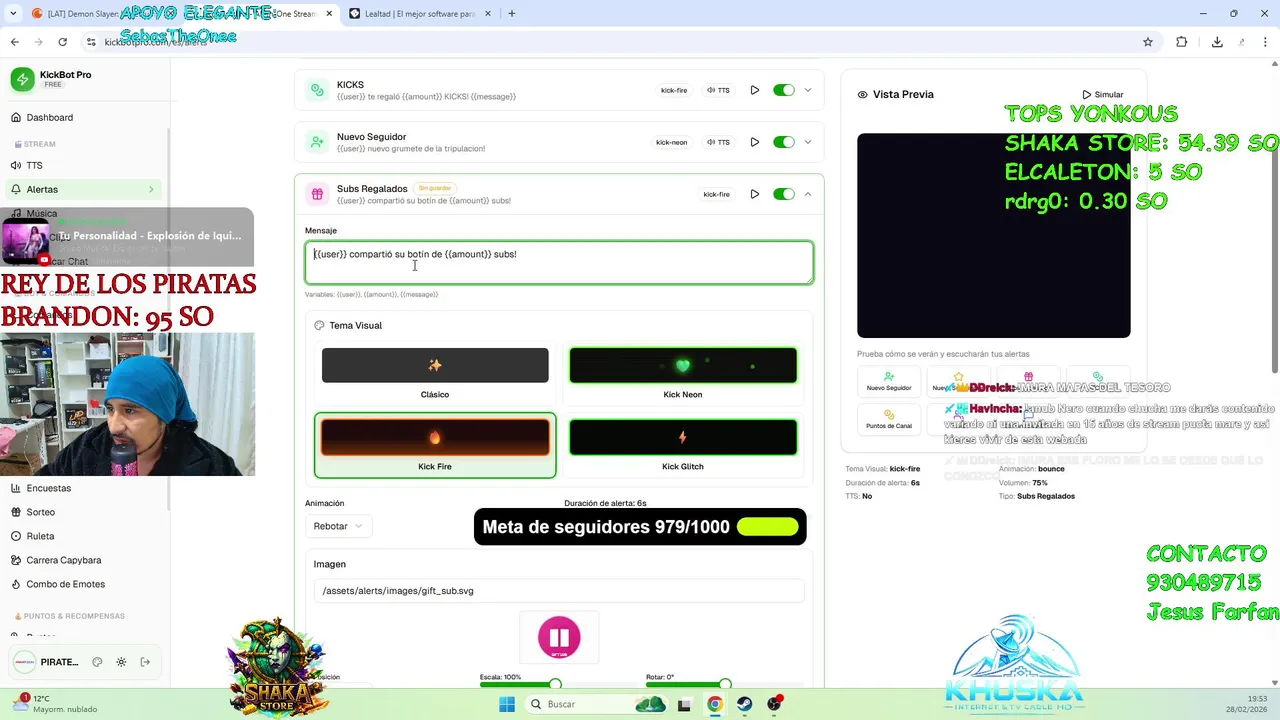Open Ruleta in the sidebar

tap(40, 536)
